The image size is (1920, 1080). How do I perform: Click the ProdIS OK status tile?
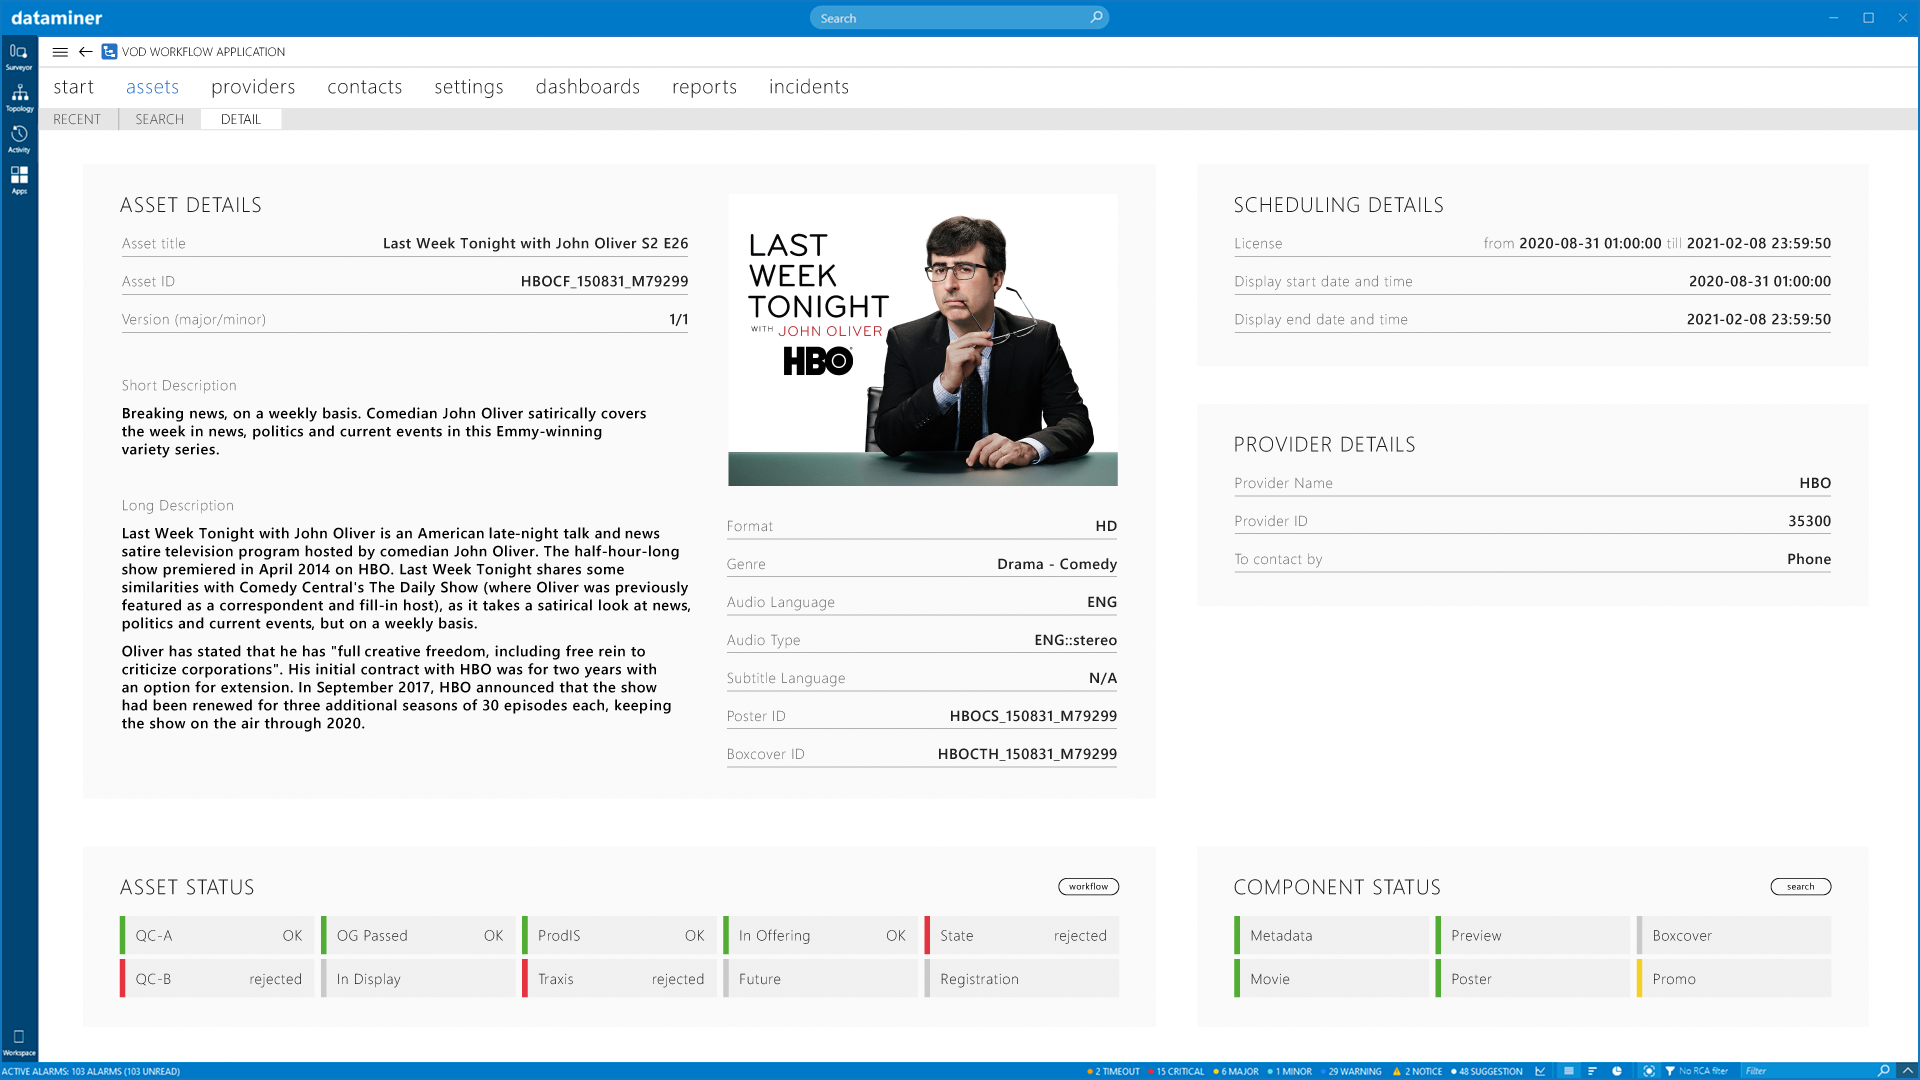619,936
